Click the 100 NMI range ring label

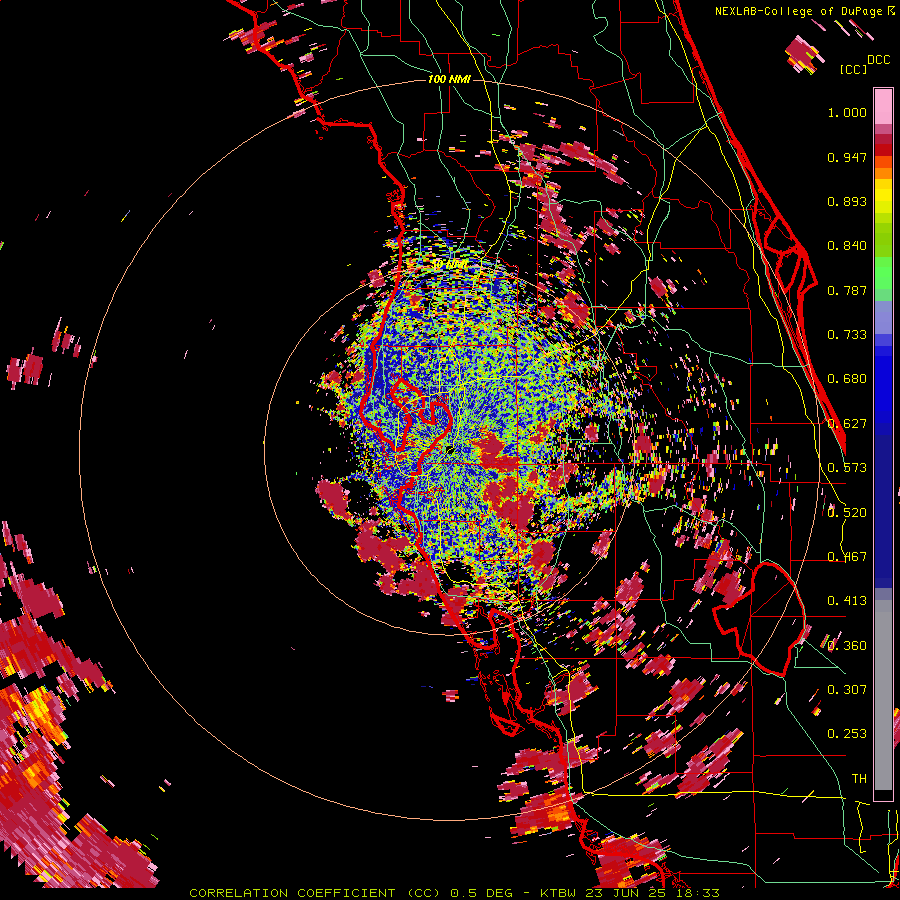point(449,79)
